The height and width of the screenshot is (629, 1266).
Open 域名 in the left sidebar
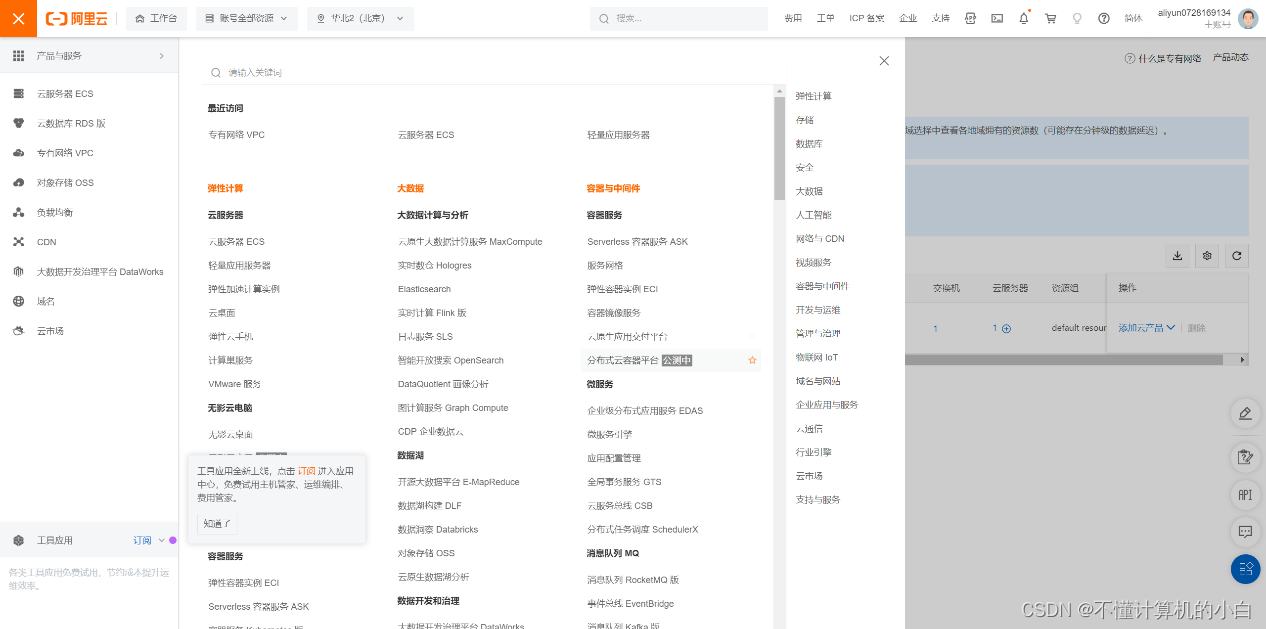pyautogui.click(x=46, y=301)
